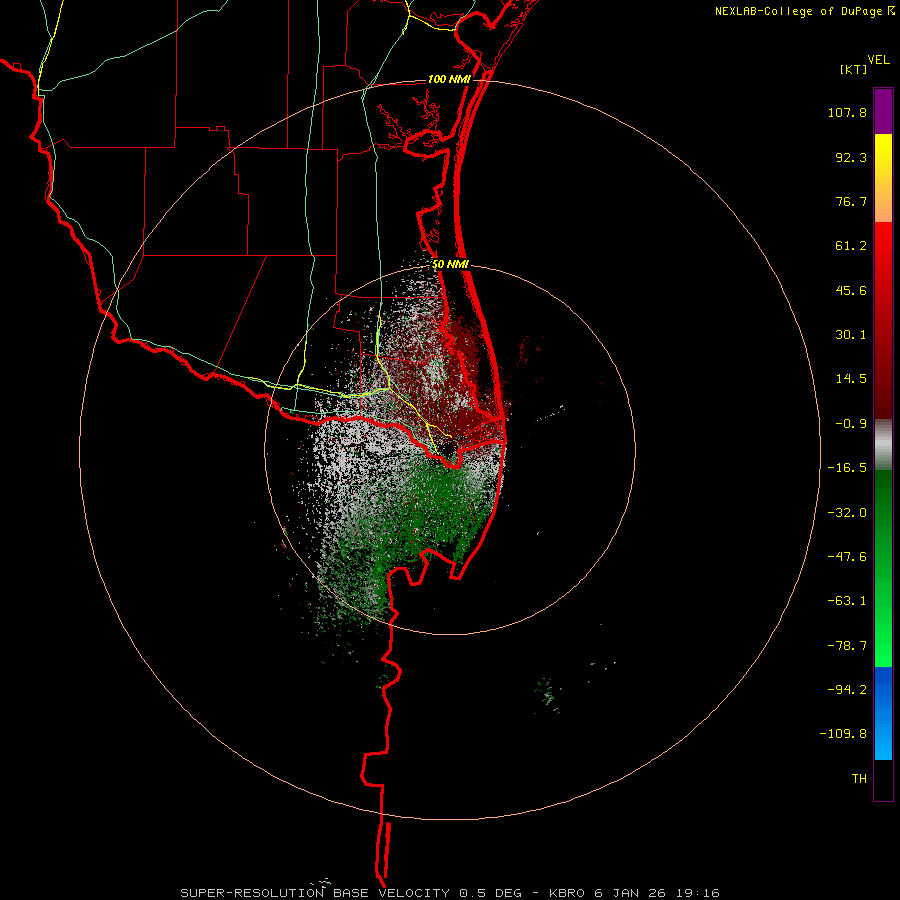Click the 76.7 velocity scale value
Image resolution: width=900 pixels, height=900 pixels.
(851, 201)
